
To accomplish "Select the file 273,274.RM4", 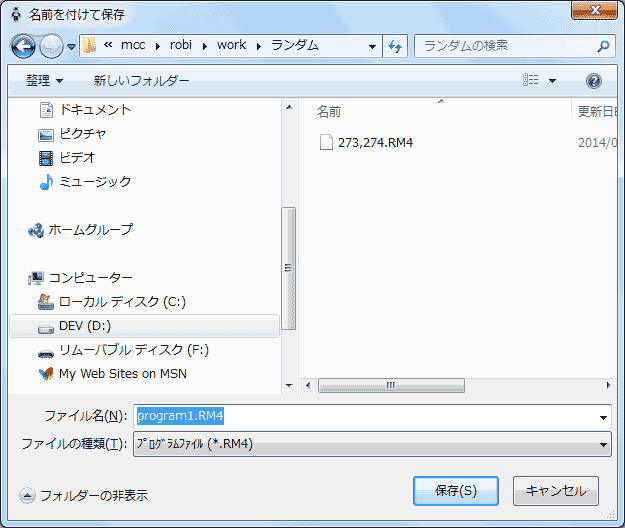I will click(375, 143).
